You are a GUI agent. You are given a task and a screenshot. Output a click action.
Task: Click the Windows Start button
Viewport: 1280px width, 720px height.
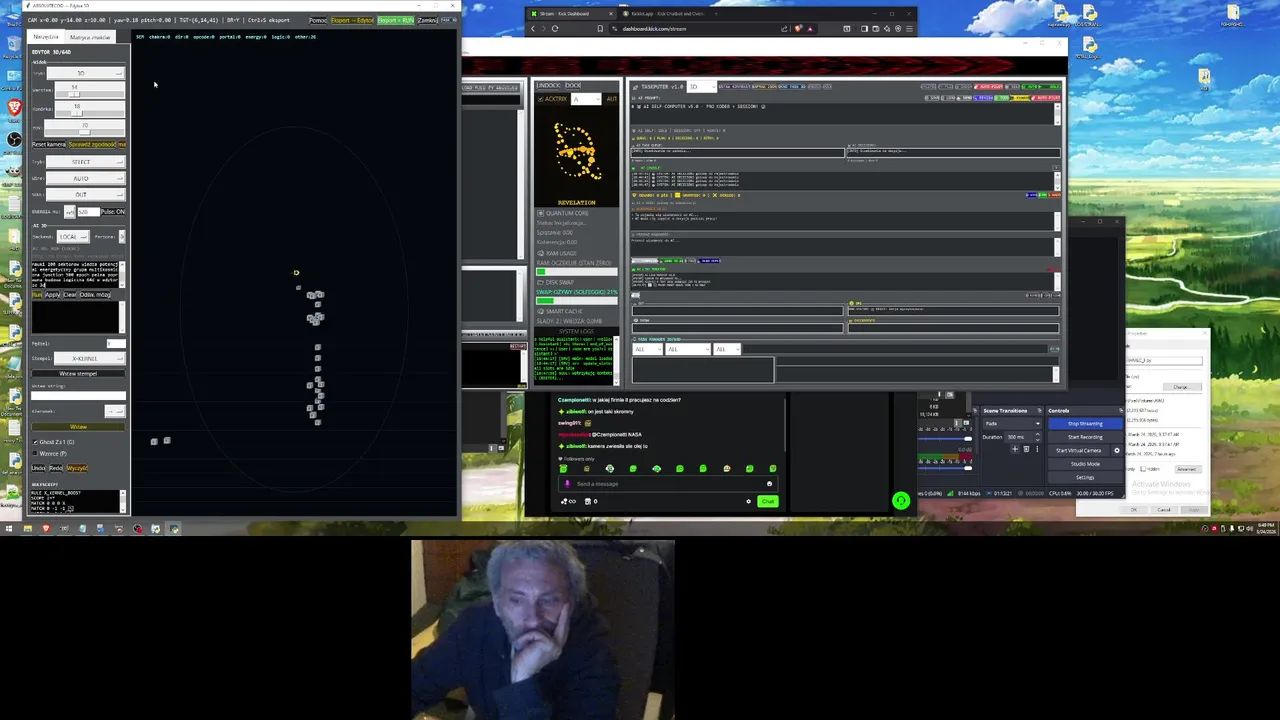pos(9,528)
